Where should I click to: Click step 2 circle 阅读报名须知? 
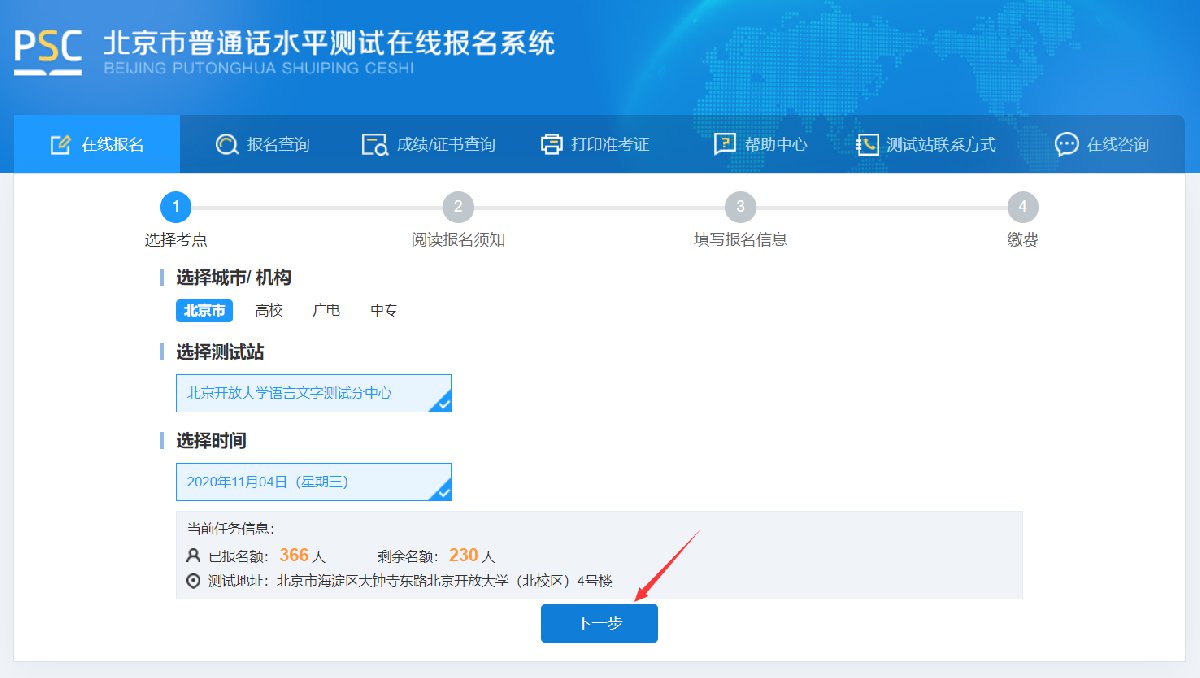[x=457, y=207]
